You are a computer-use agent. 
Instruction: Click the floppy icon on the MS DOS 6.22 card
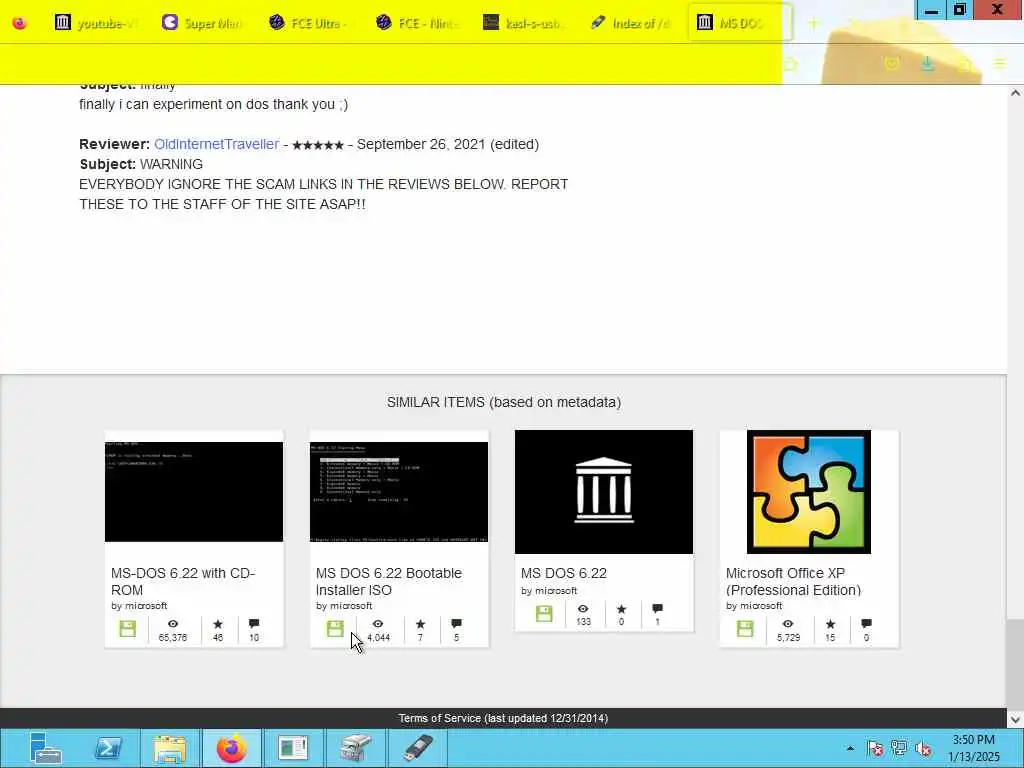(x=544, y=613)
